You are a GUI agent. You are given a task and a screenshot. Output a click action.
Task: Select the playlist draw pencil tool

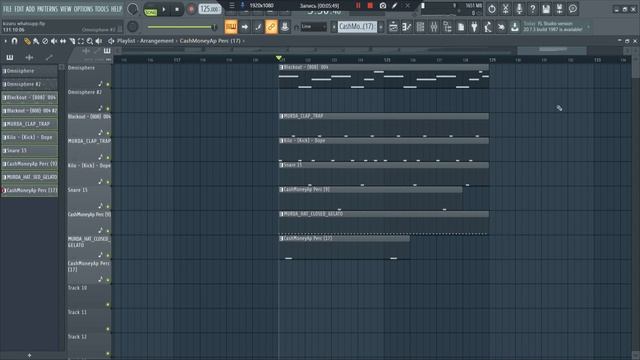point(27,41)
